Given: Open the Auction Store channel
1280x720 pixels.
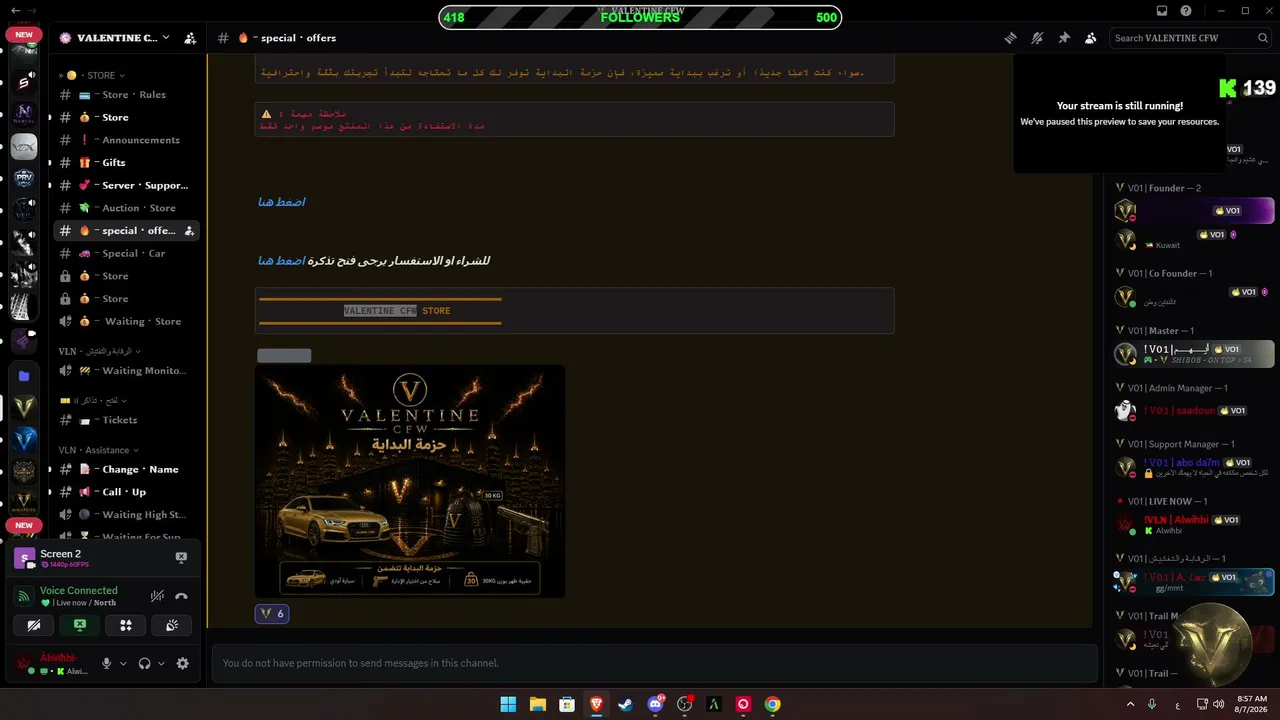Looking at the screenshot, I should pyautogui.click(x=126, y=208).
